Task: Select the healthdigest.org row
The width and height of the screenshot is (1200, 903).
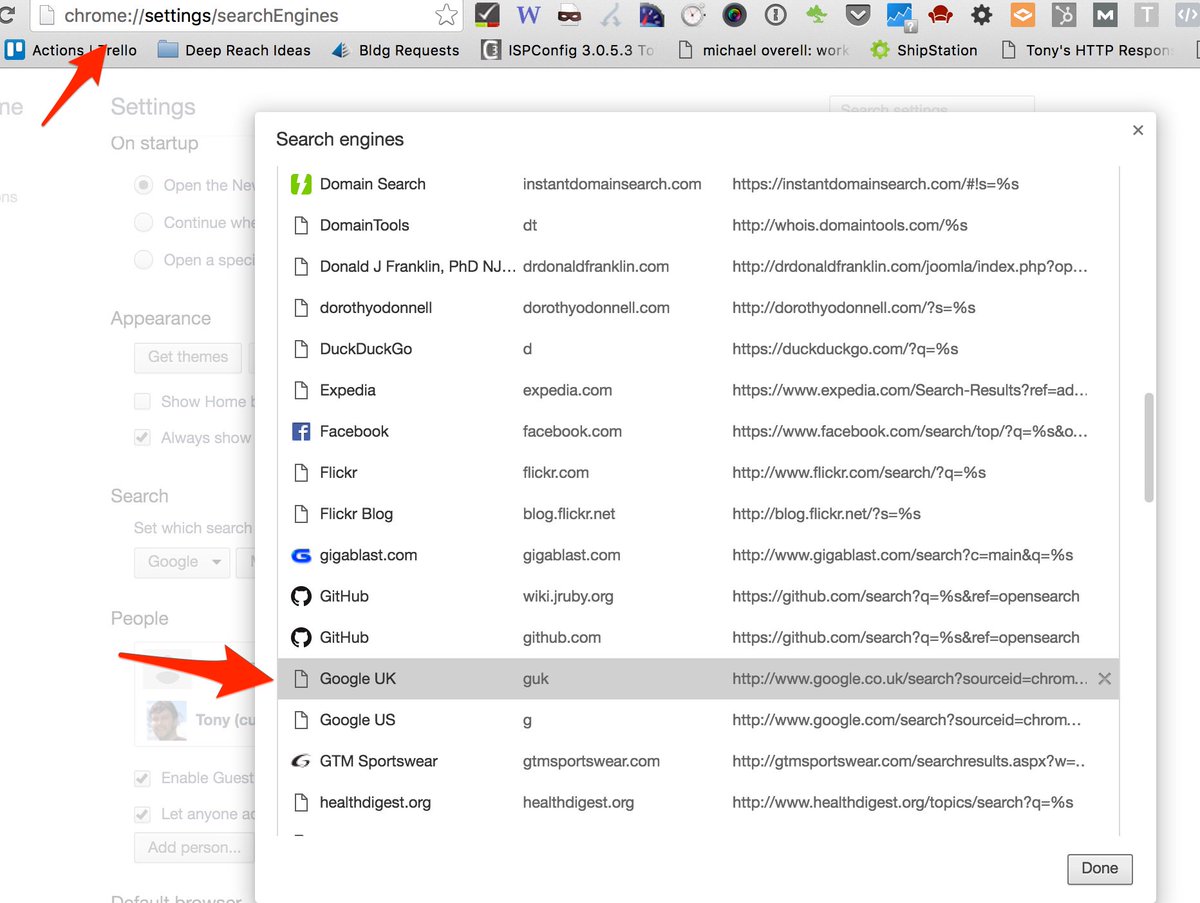Action: (x=698, y=802)
